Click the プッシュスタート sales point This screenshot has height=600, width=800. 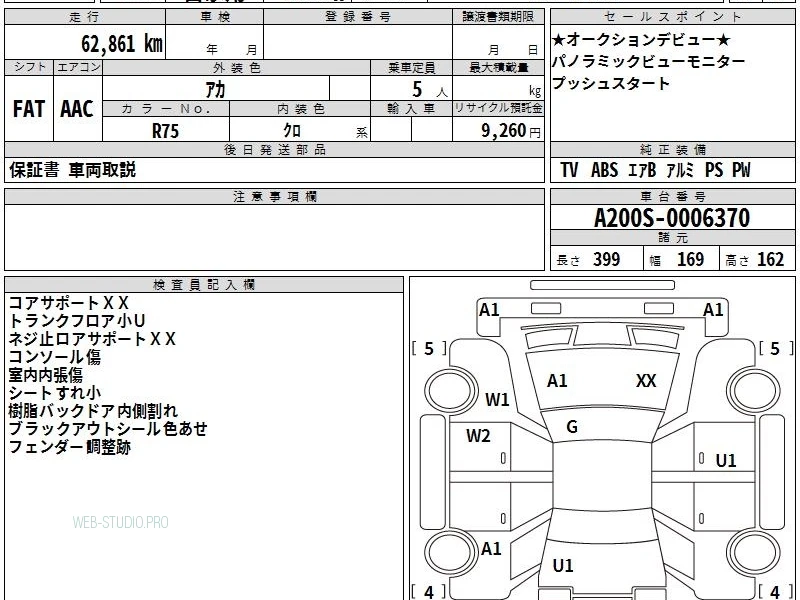point(611,83)
